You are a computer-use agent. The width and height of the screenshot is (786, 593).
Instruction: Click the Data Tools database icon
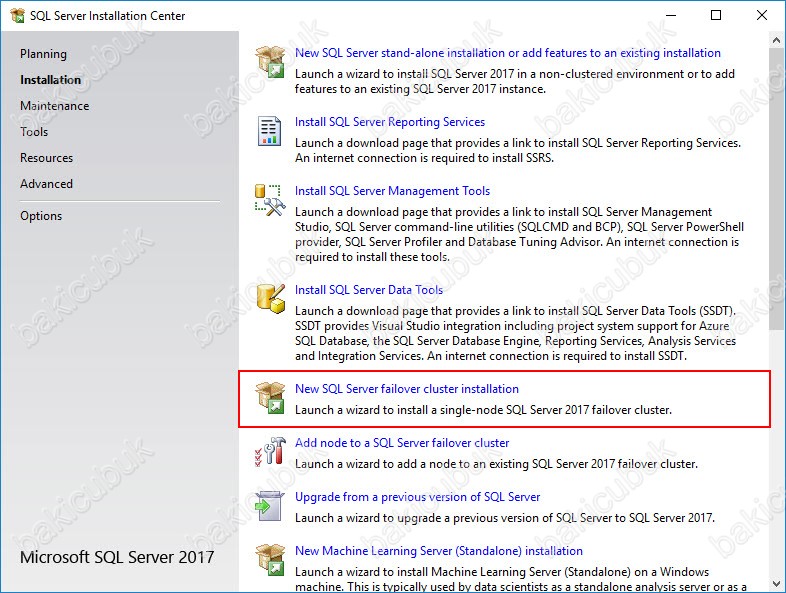[271, 298]
